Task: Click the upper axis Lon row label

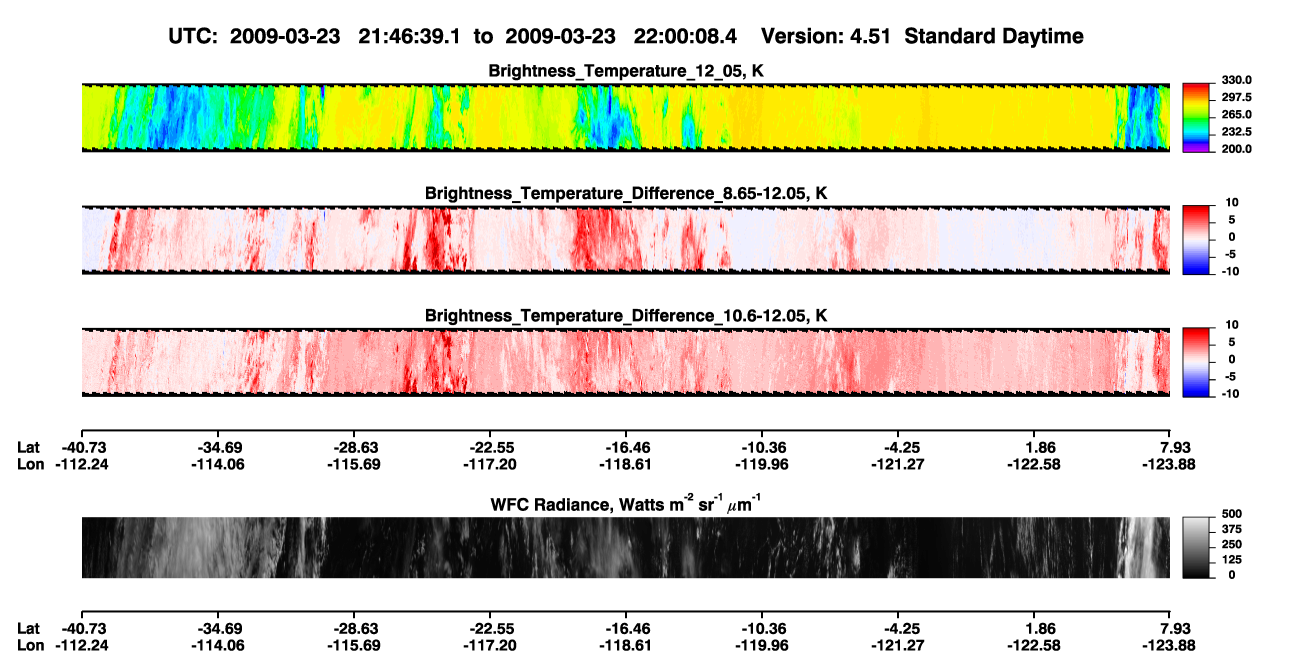Action: (30, 464)
